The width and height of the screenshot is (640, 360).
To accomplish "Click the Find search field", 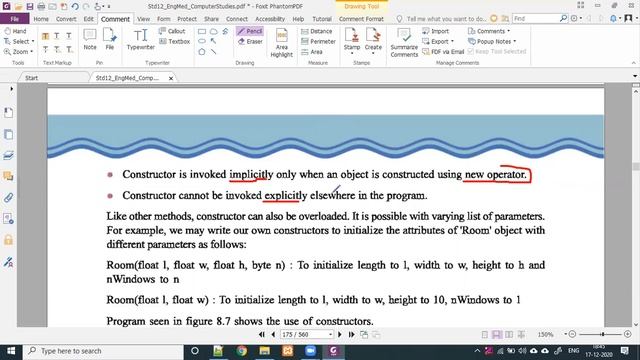I will tap(537, 18).
